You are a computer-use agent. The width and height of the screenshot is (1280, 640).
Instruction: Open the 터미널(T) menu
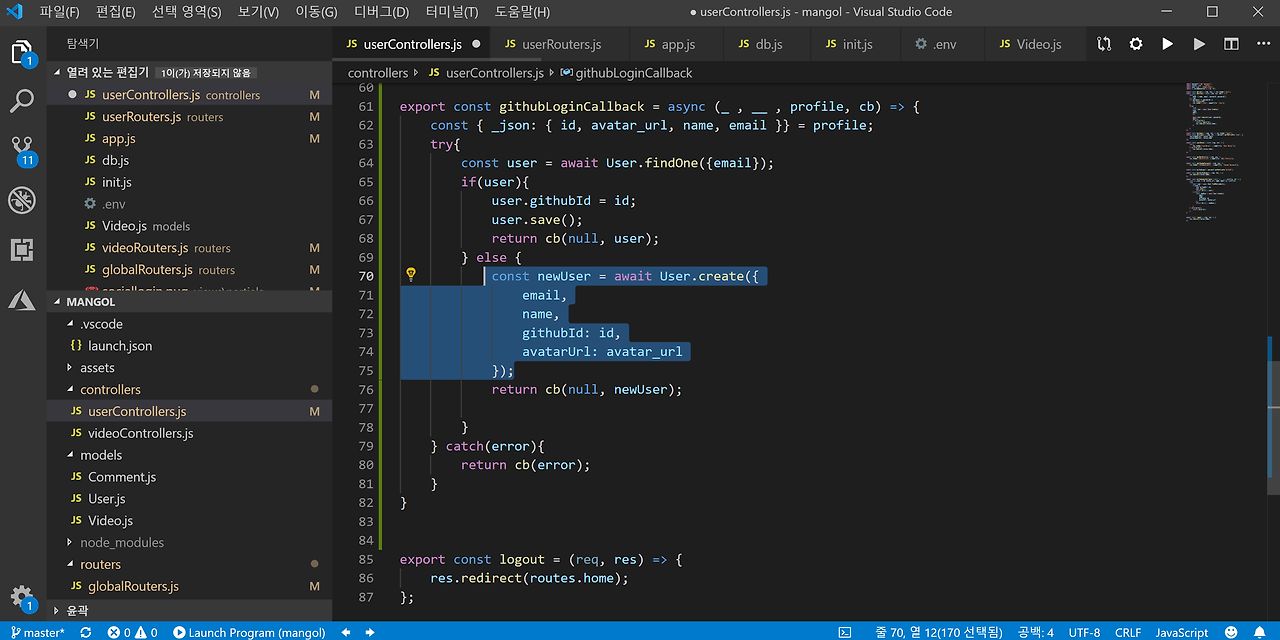[452, 12]
